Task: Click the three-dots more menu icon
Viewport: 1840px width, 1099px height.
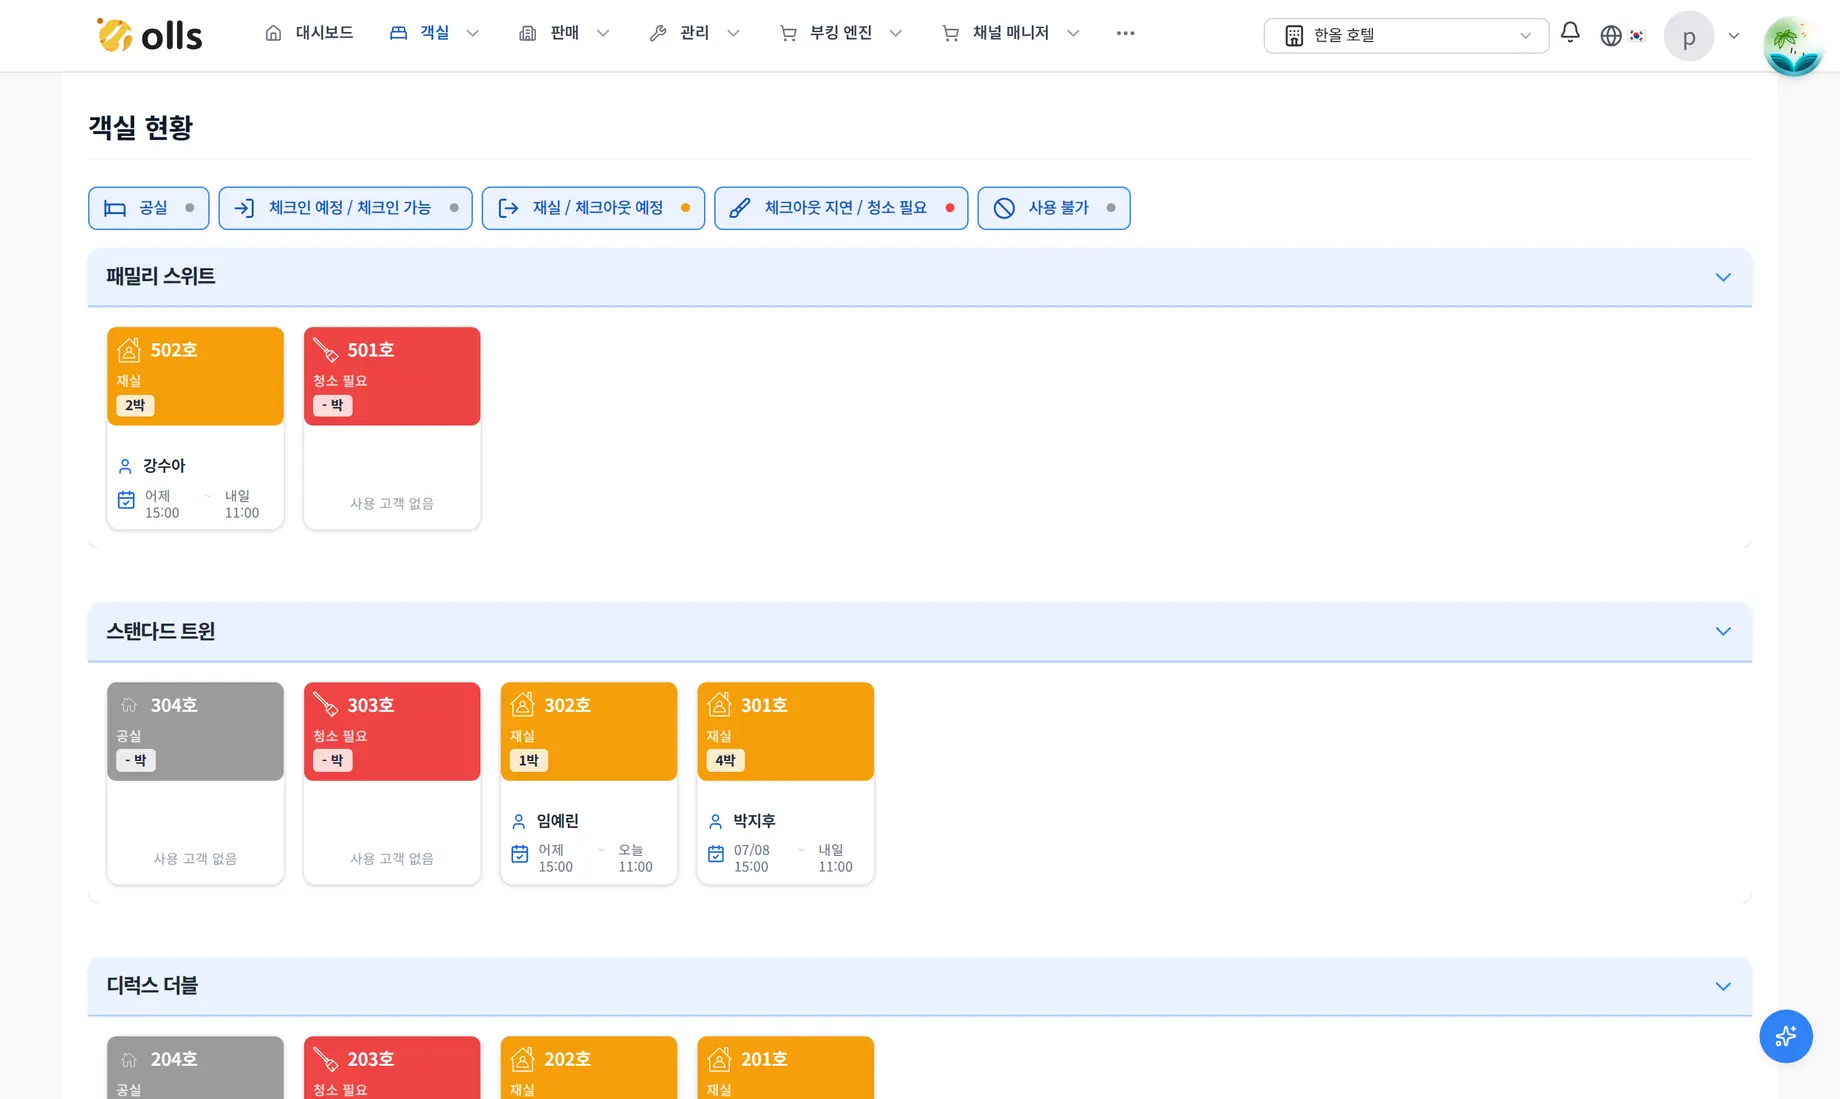Action: pyautogui.click(x=1125, y=33)
